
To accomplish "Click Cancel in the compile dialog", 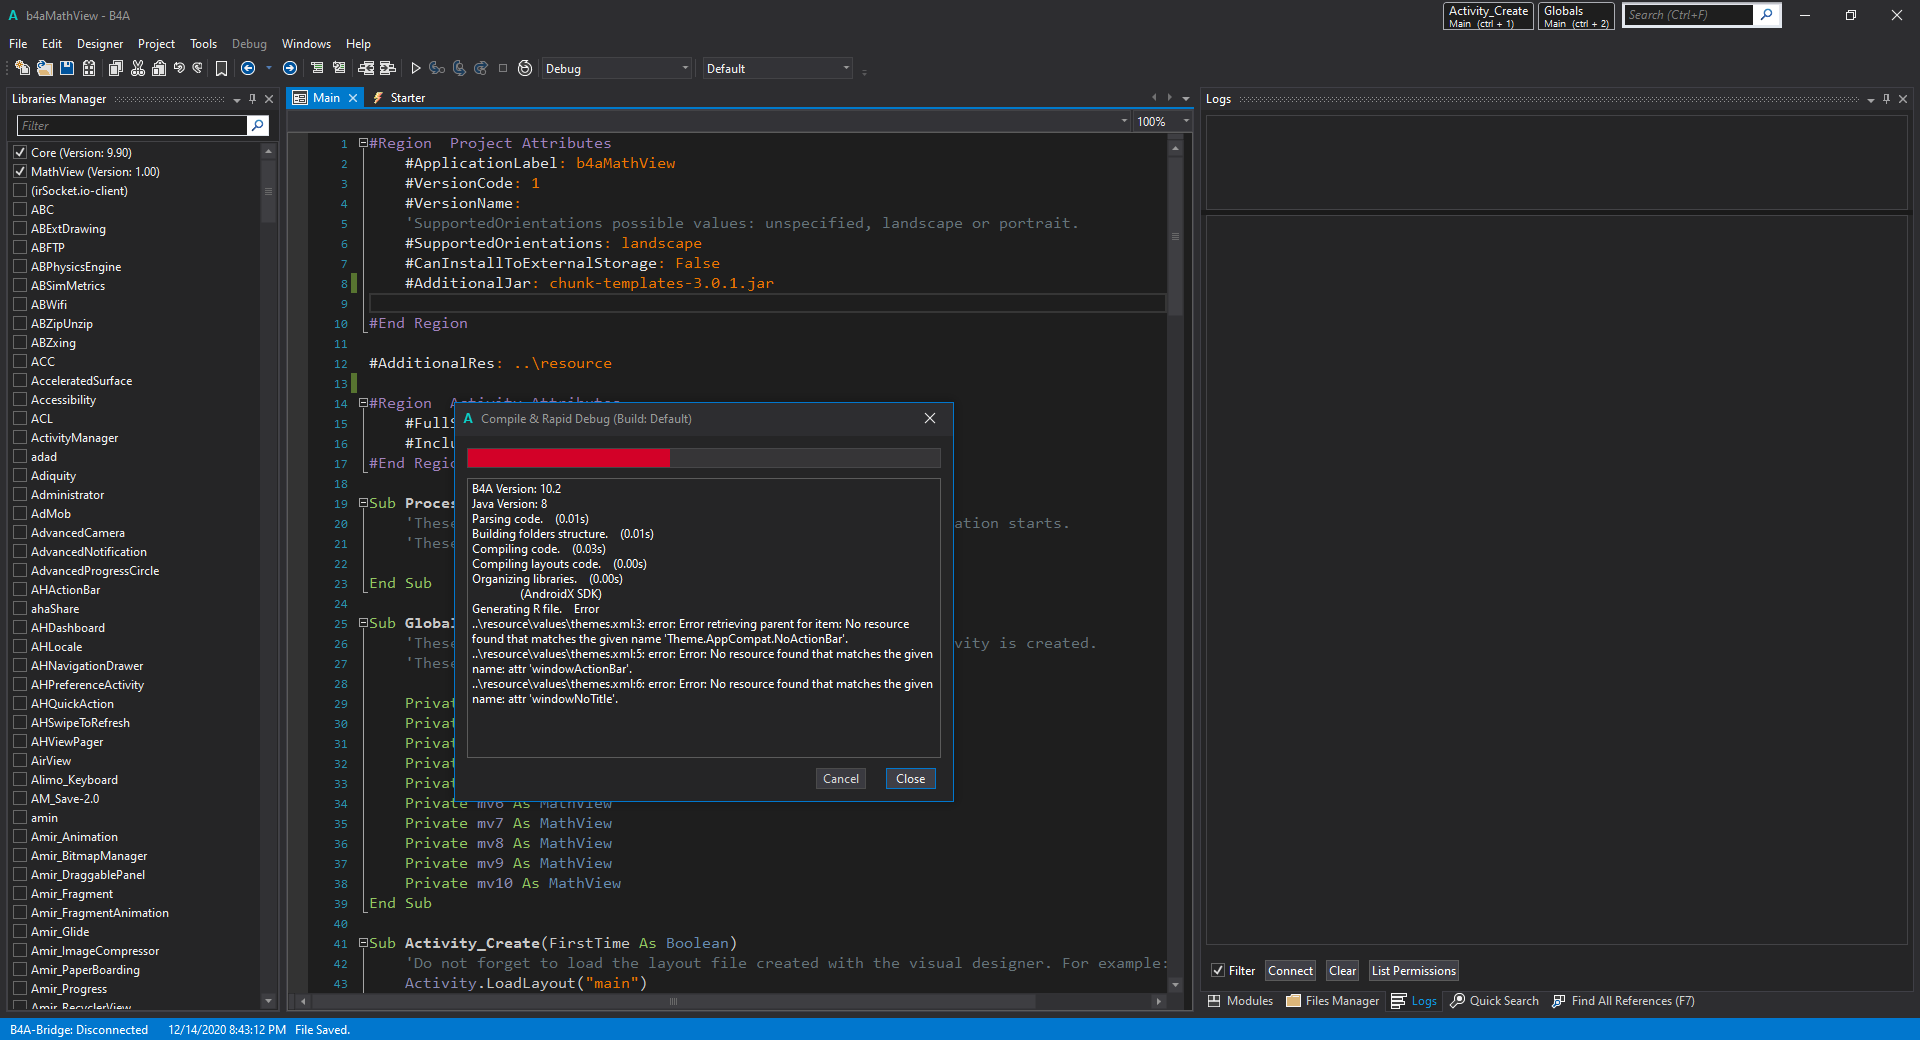I will pos(841,779).
